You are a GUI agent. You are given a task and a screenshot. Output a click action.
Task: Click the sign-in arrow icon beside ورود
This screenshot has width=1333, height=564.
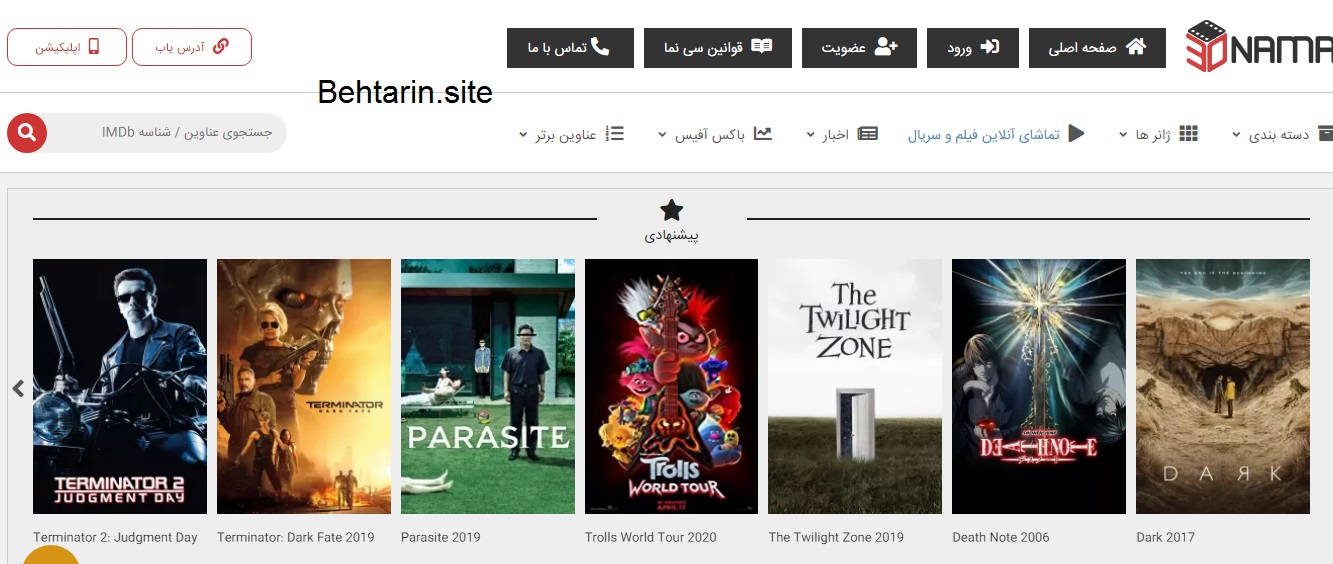click(x=989, y=47)
